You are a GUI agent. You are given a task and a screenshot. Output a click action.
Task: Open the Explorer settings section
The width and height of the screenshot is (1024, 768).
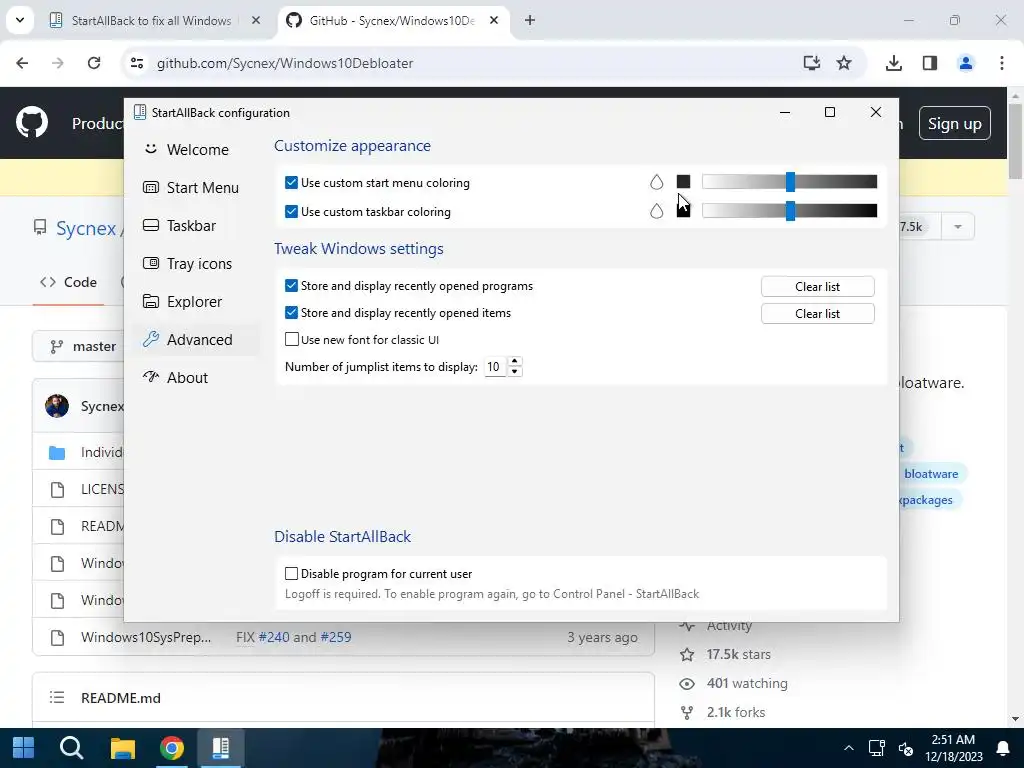[183, 301]
